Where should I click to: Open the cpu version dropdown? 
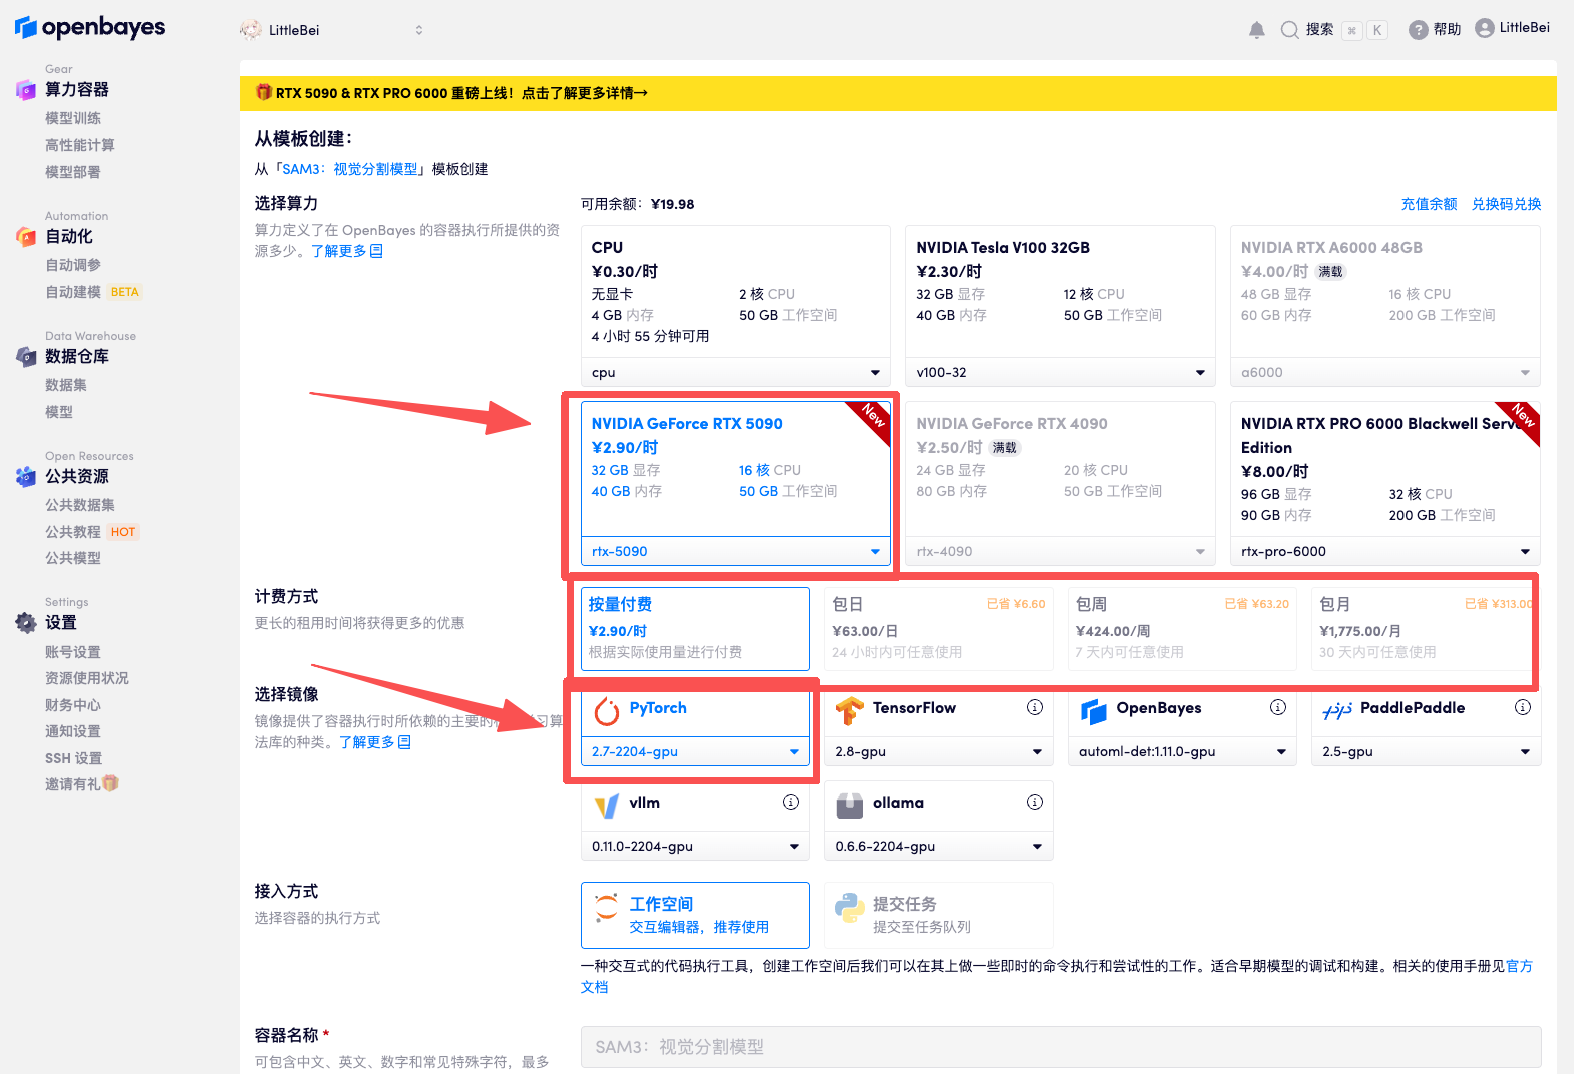pos(736,372)
